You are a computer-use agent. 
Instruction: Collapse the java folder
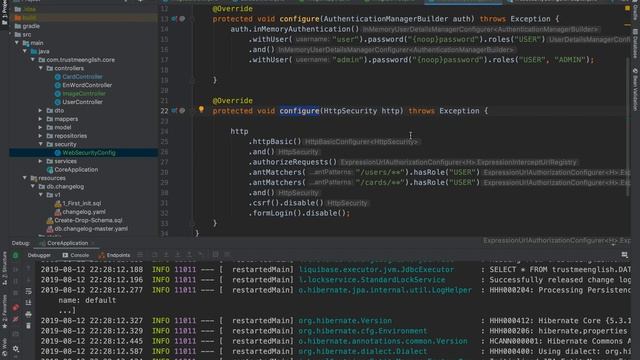tap(25, 51)
